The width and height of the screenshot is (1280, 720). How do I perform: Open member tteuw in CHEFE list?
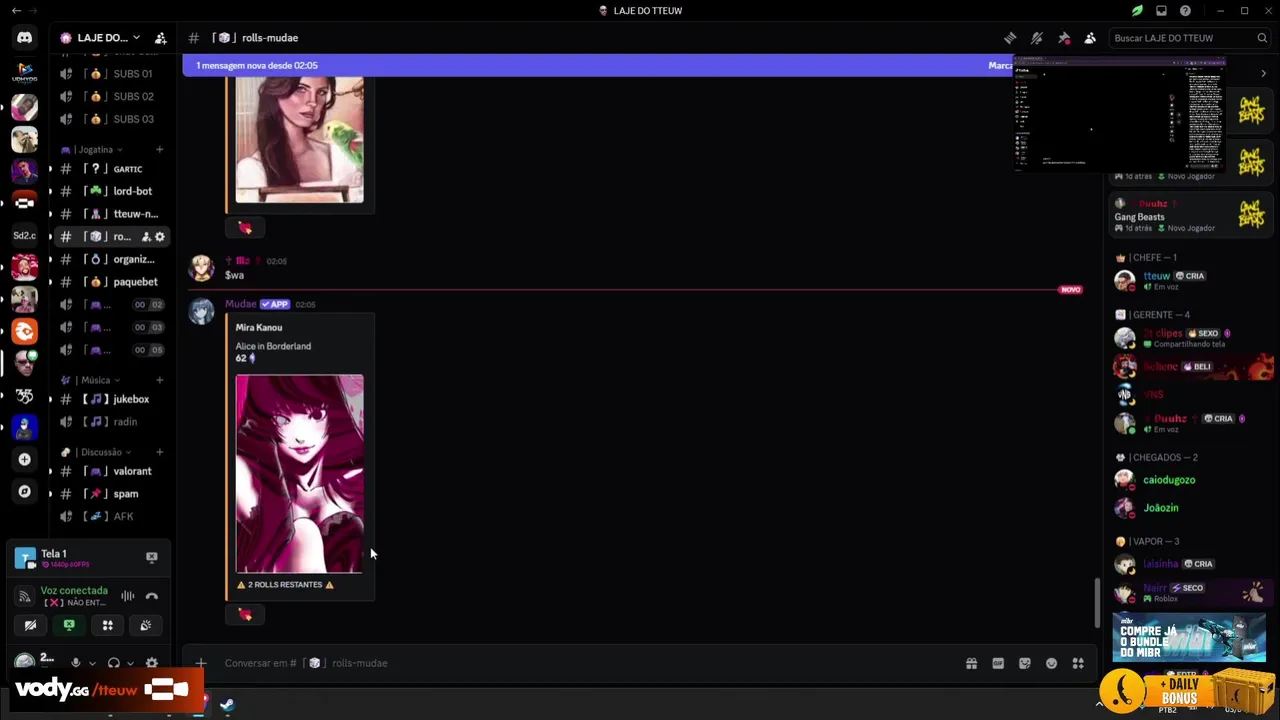(1189, 280)
